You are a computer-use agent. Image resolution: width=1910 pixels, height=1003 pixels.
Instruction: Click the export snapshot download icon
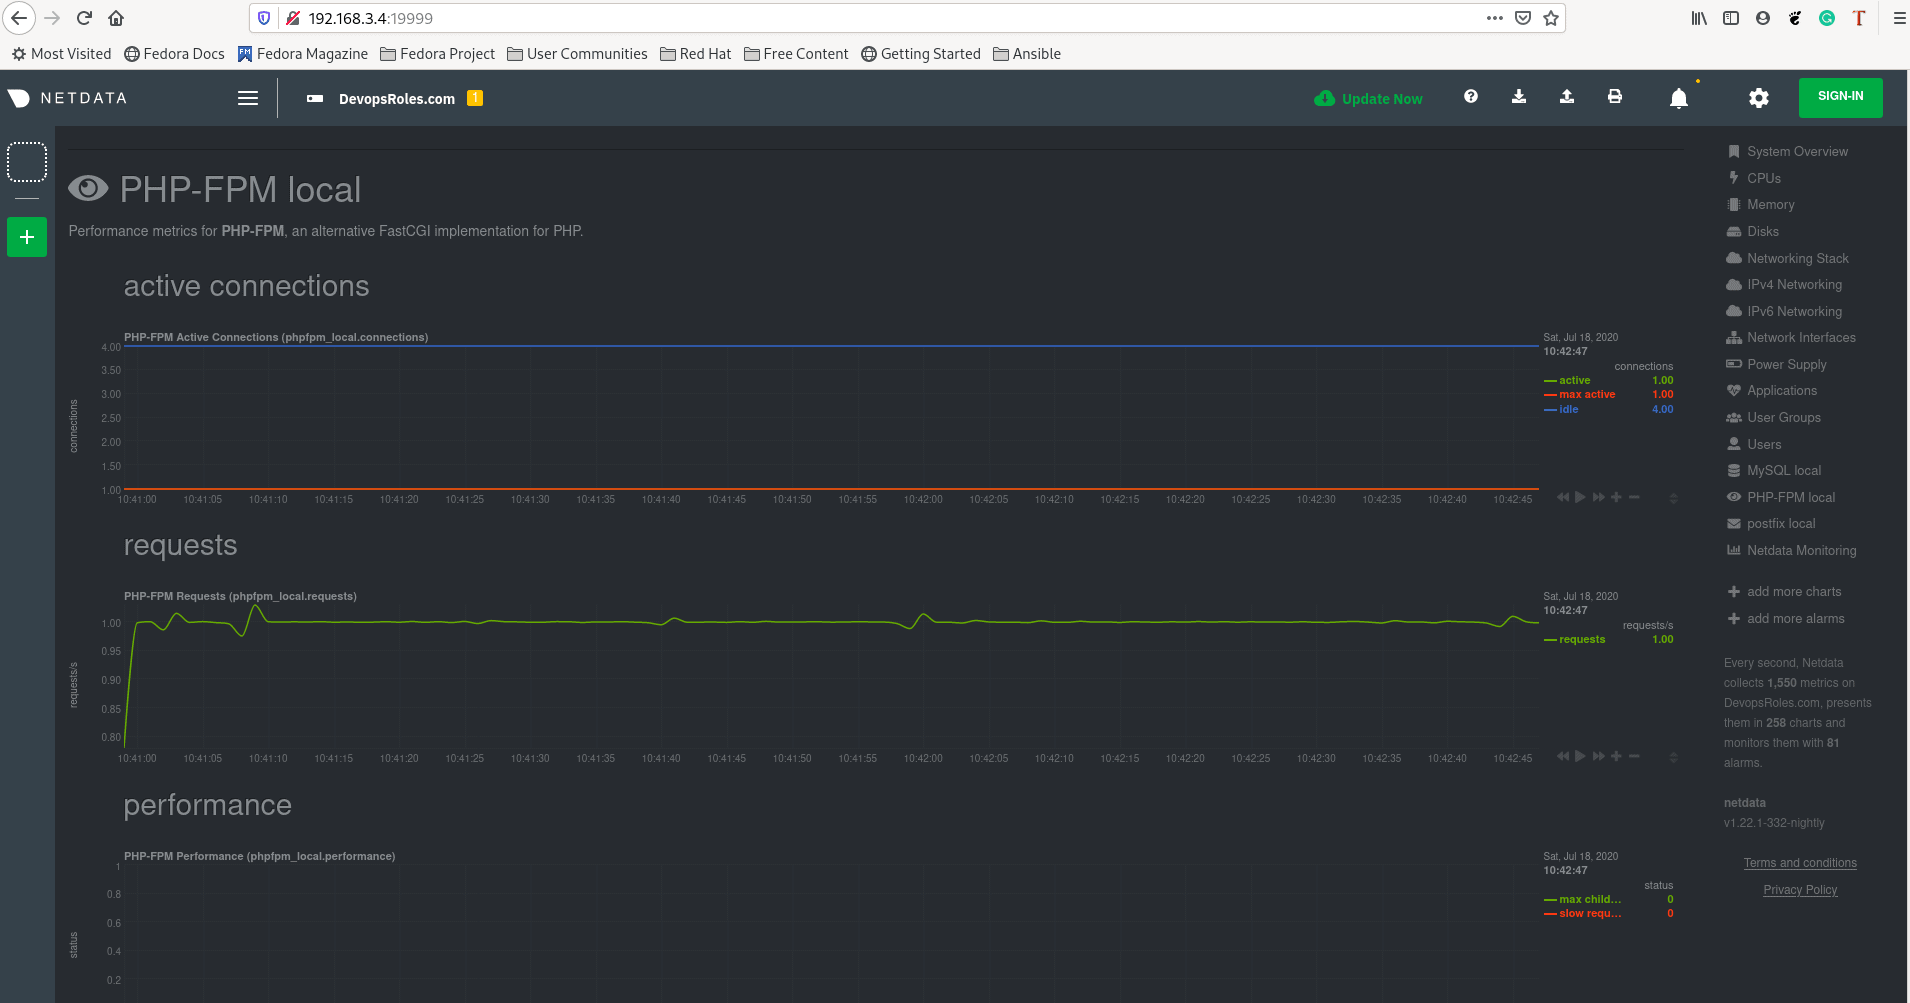tap(1518, 97)
